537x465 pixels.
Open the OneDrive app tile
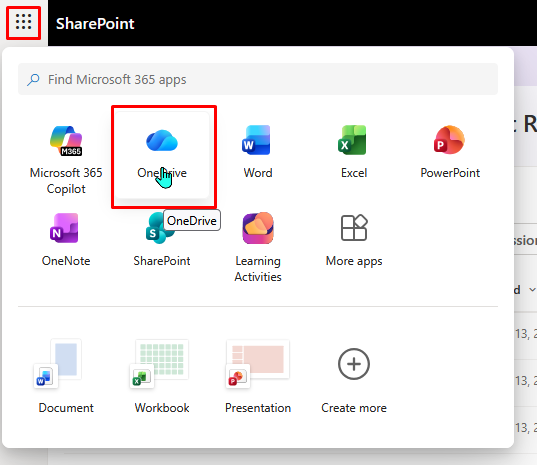coord(162,155)
